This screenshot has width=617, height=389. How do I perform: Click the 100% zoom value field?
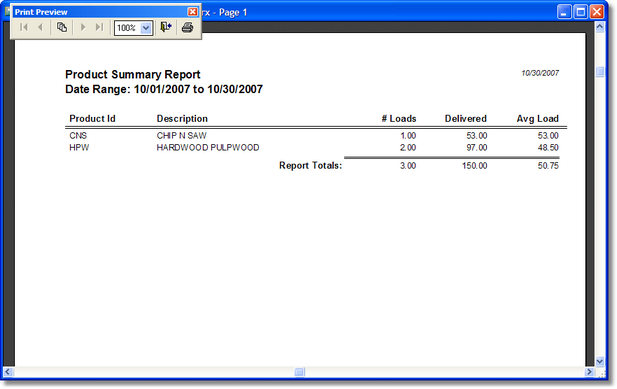[x=127, y=28]
